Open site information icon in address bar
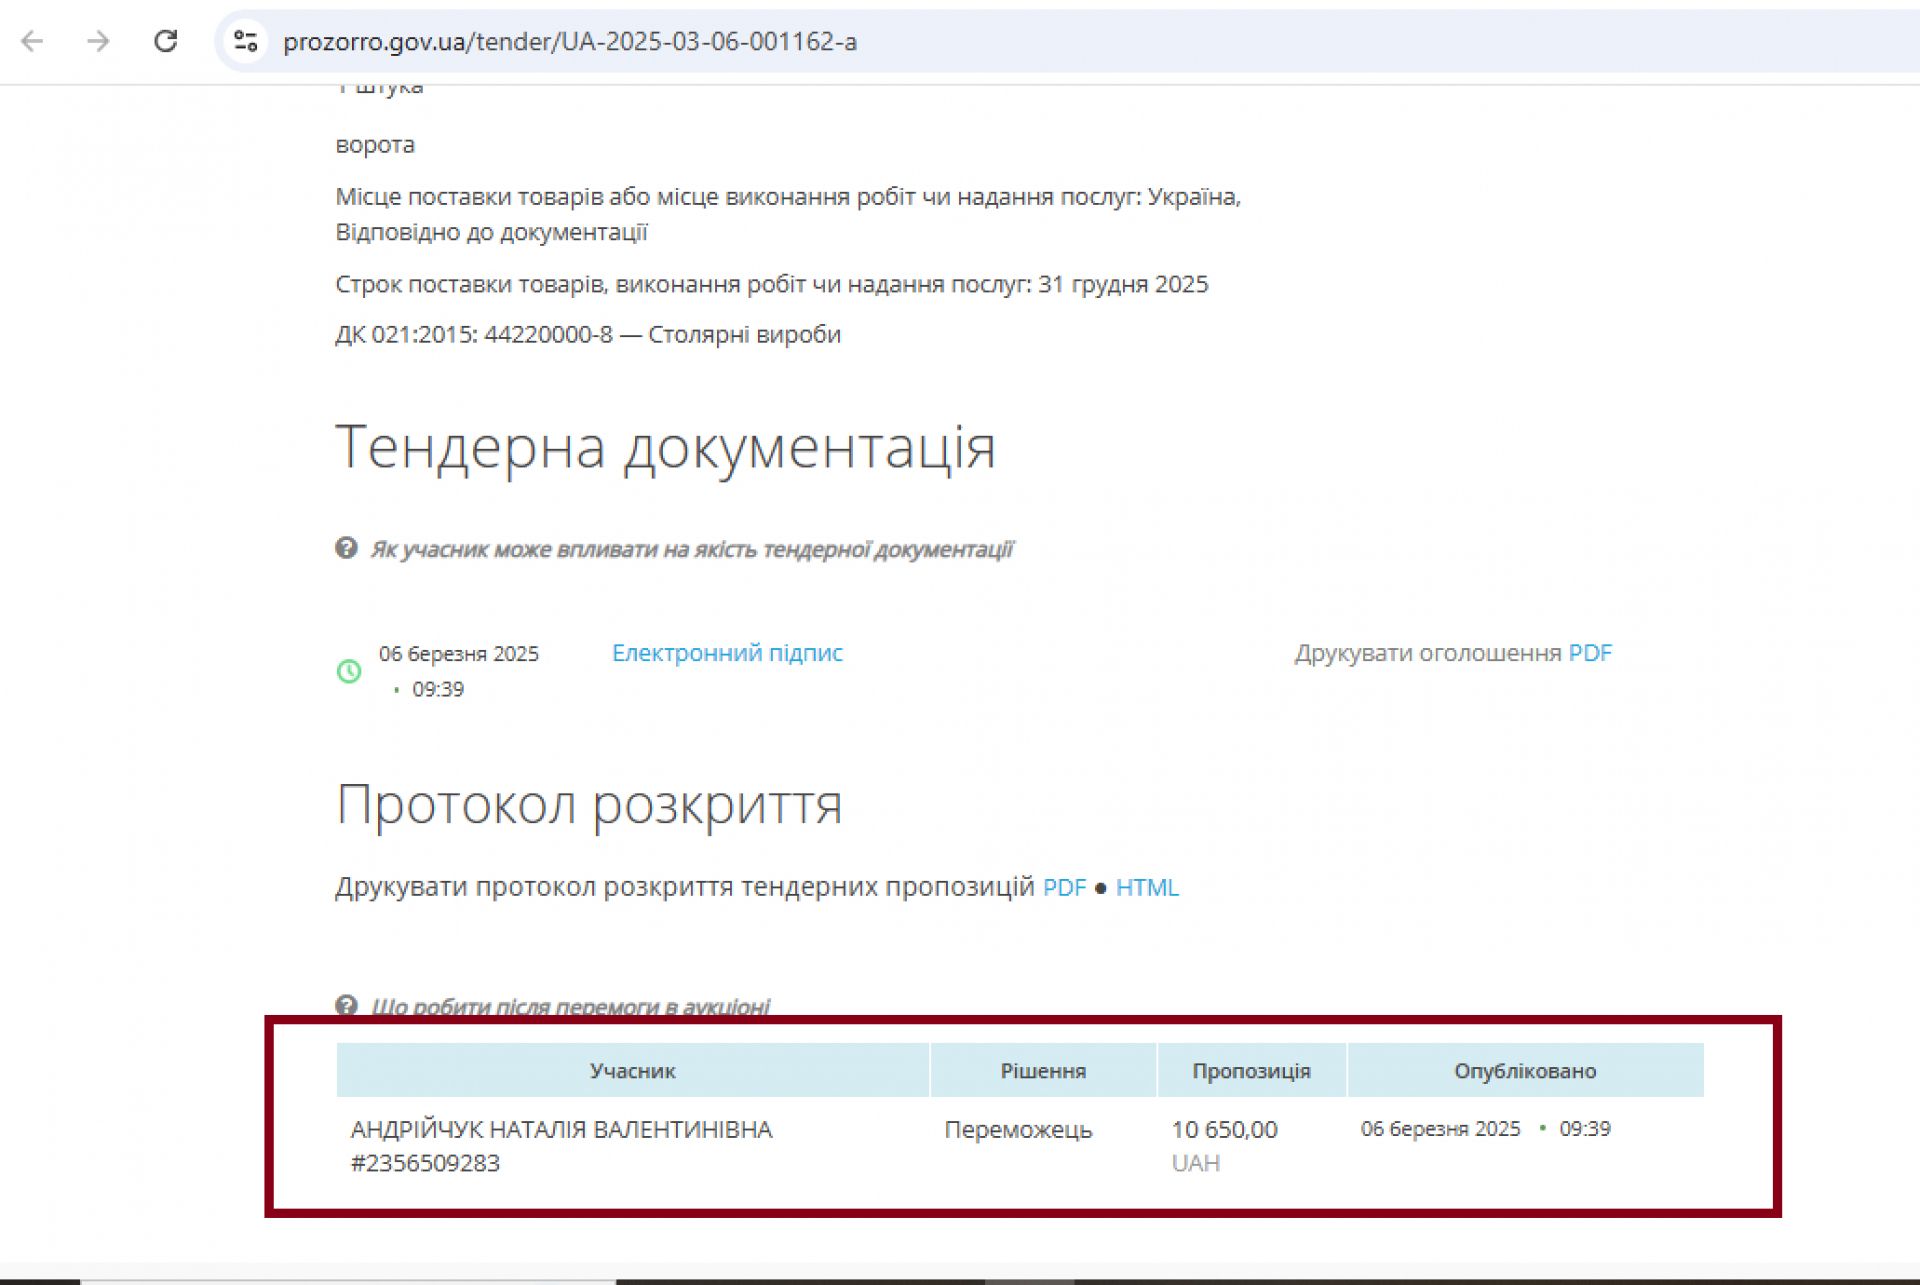The width and height of the screenshot is (1920, 1285). pos(246,41)
